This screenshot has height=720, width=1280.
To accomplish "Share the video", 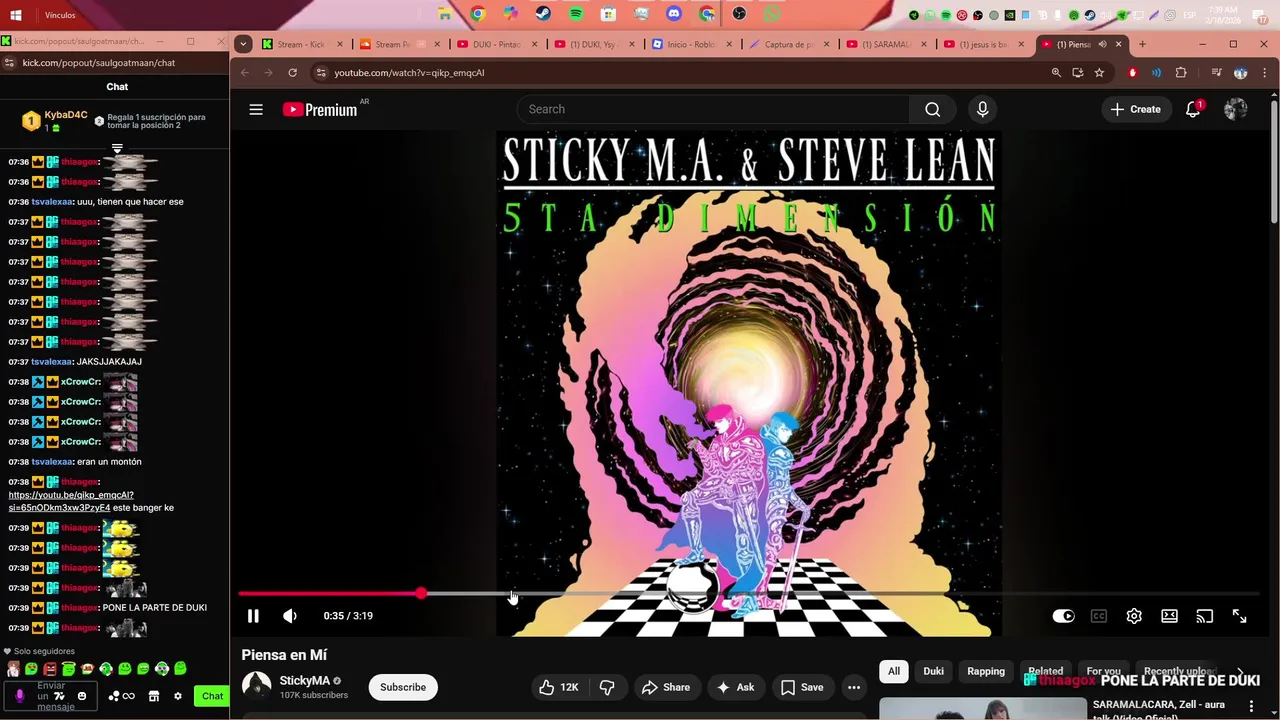I will tap(666, 687).
